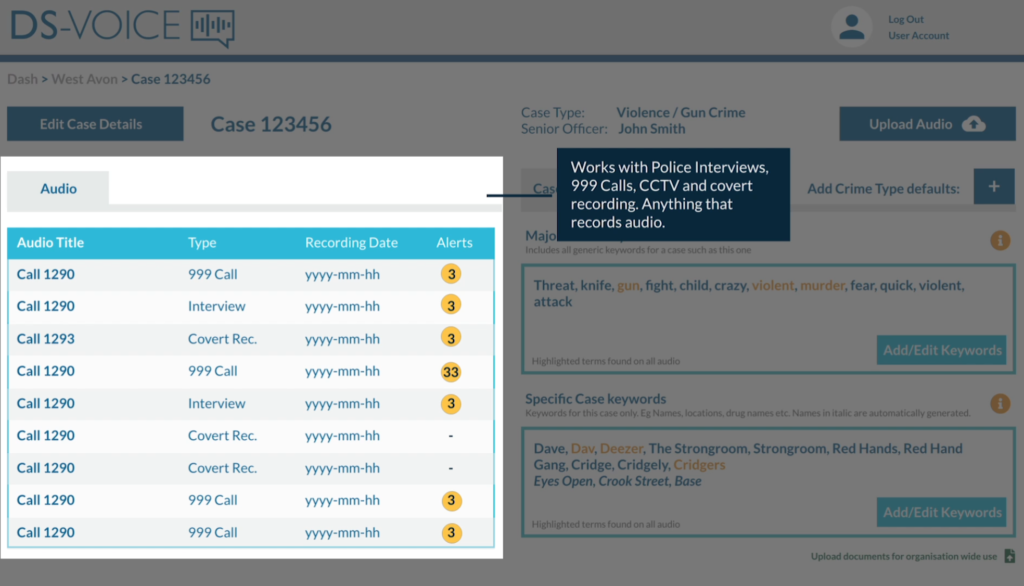The width and height of the screenshot is (1024, 586).
Task: Click Add/Edit Keywords for Specific Case keywords
Action: (941, 512)
